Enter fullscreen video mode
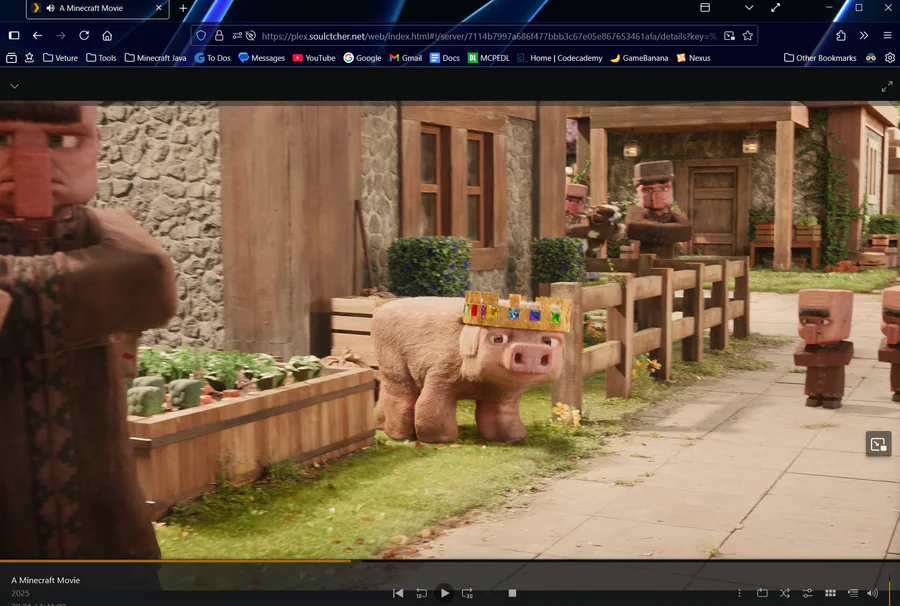 pyautogui.click(x=887, y=86)
